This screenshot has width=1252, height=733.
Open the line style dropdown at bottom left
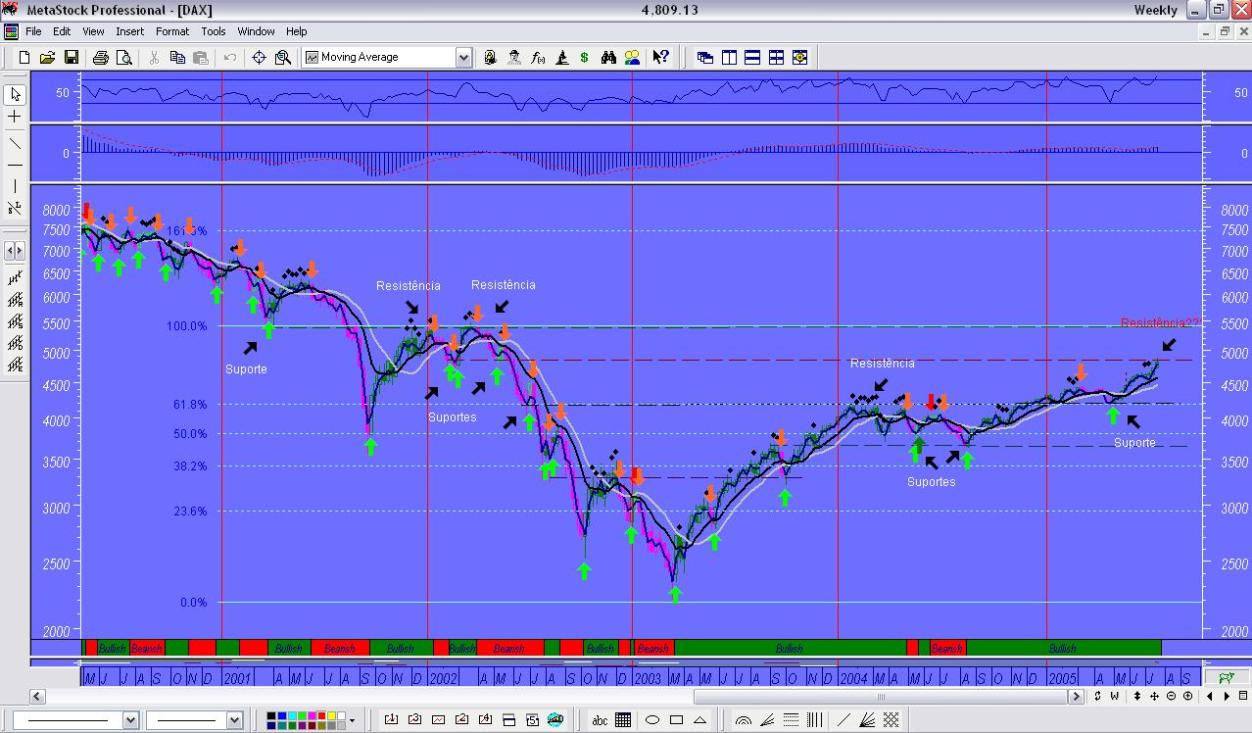tap(130, 719)
